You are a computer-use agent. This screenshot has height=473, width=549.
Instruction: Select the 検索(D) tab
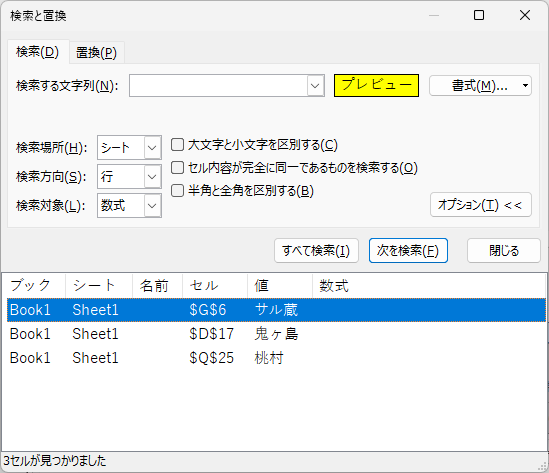38,52
